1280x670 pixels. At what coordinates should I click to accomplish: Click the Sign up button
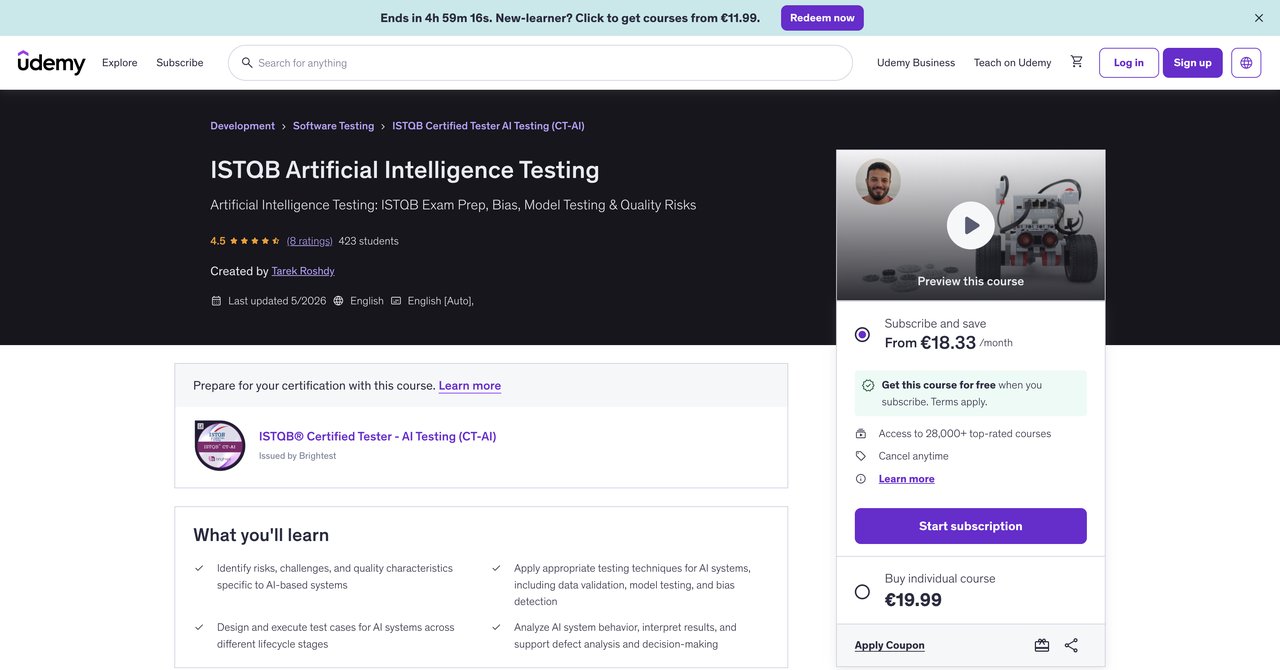click(x=1193, y=63)
